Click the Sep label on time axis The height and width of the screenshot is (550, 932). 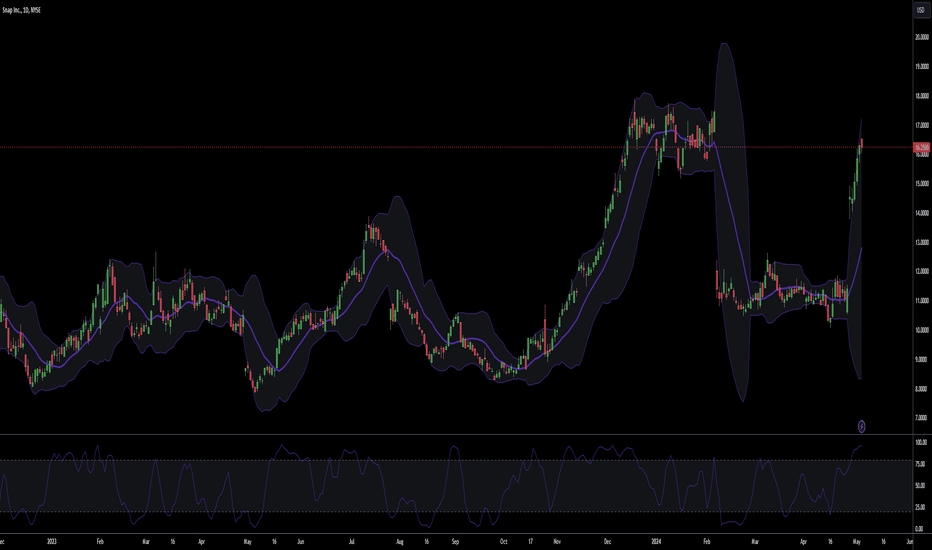[455, 542]
